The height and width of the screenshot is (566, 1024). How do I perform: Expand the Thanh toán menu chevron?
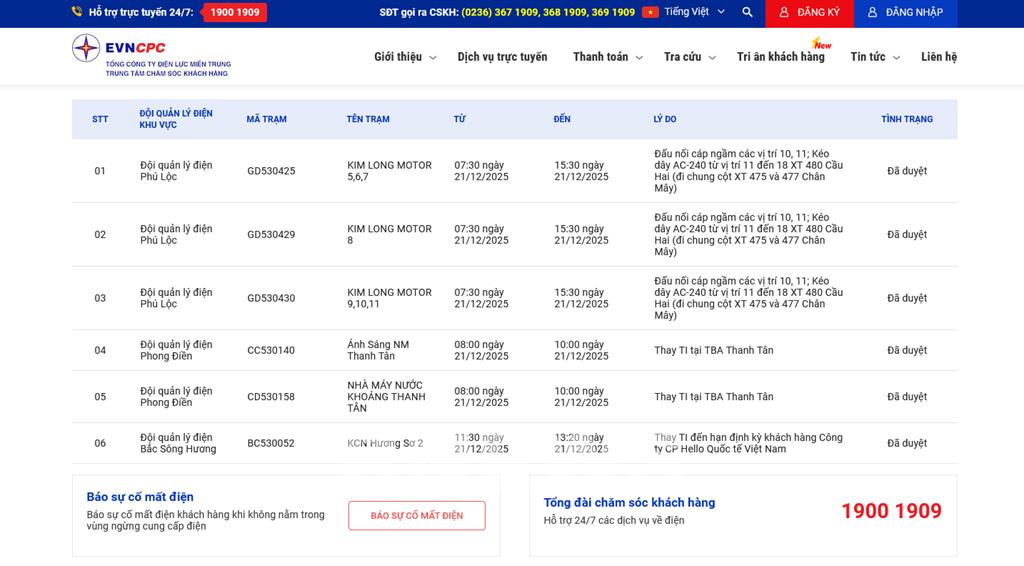click(x=639, y=58)
